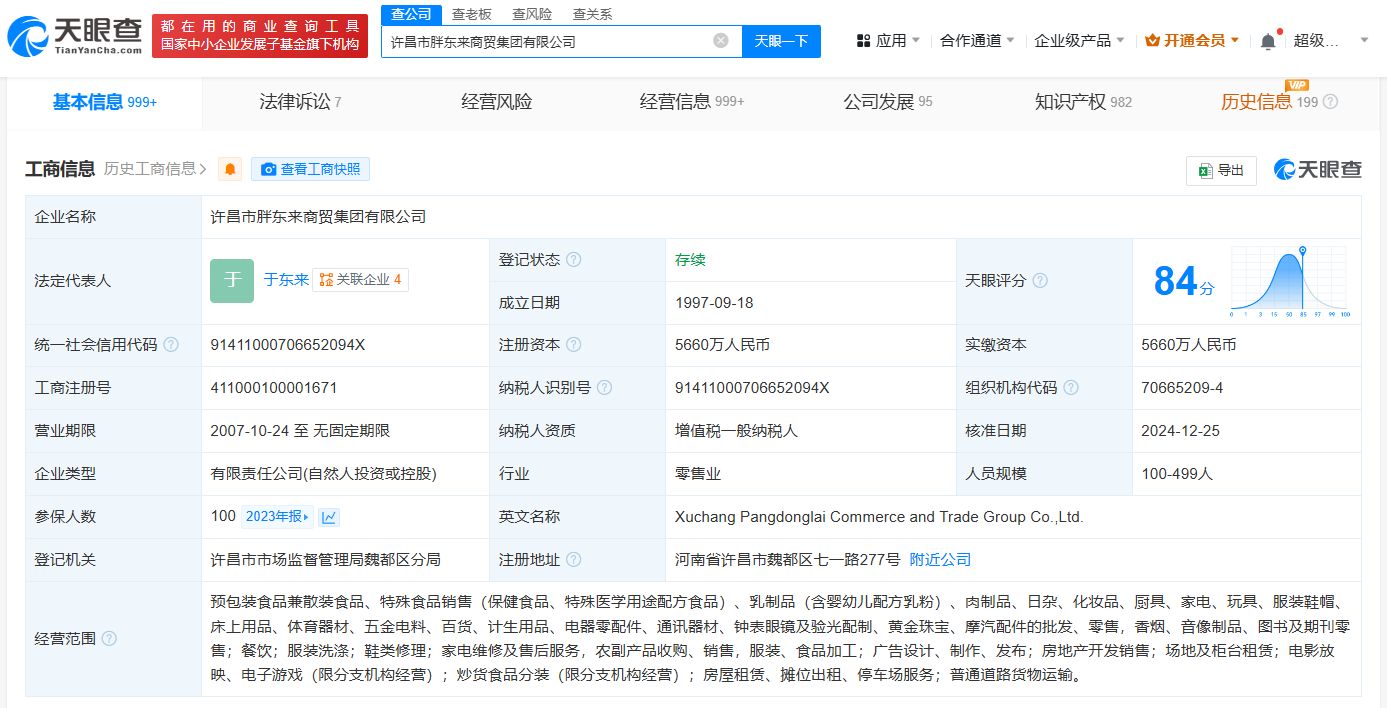Click the 84分 score distribution chart

click(x=1290, y=281)
